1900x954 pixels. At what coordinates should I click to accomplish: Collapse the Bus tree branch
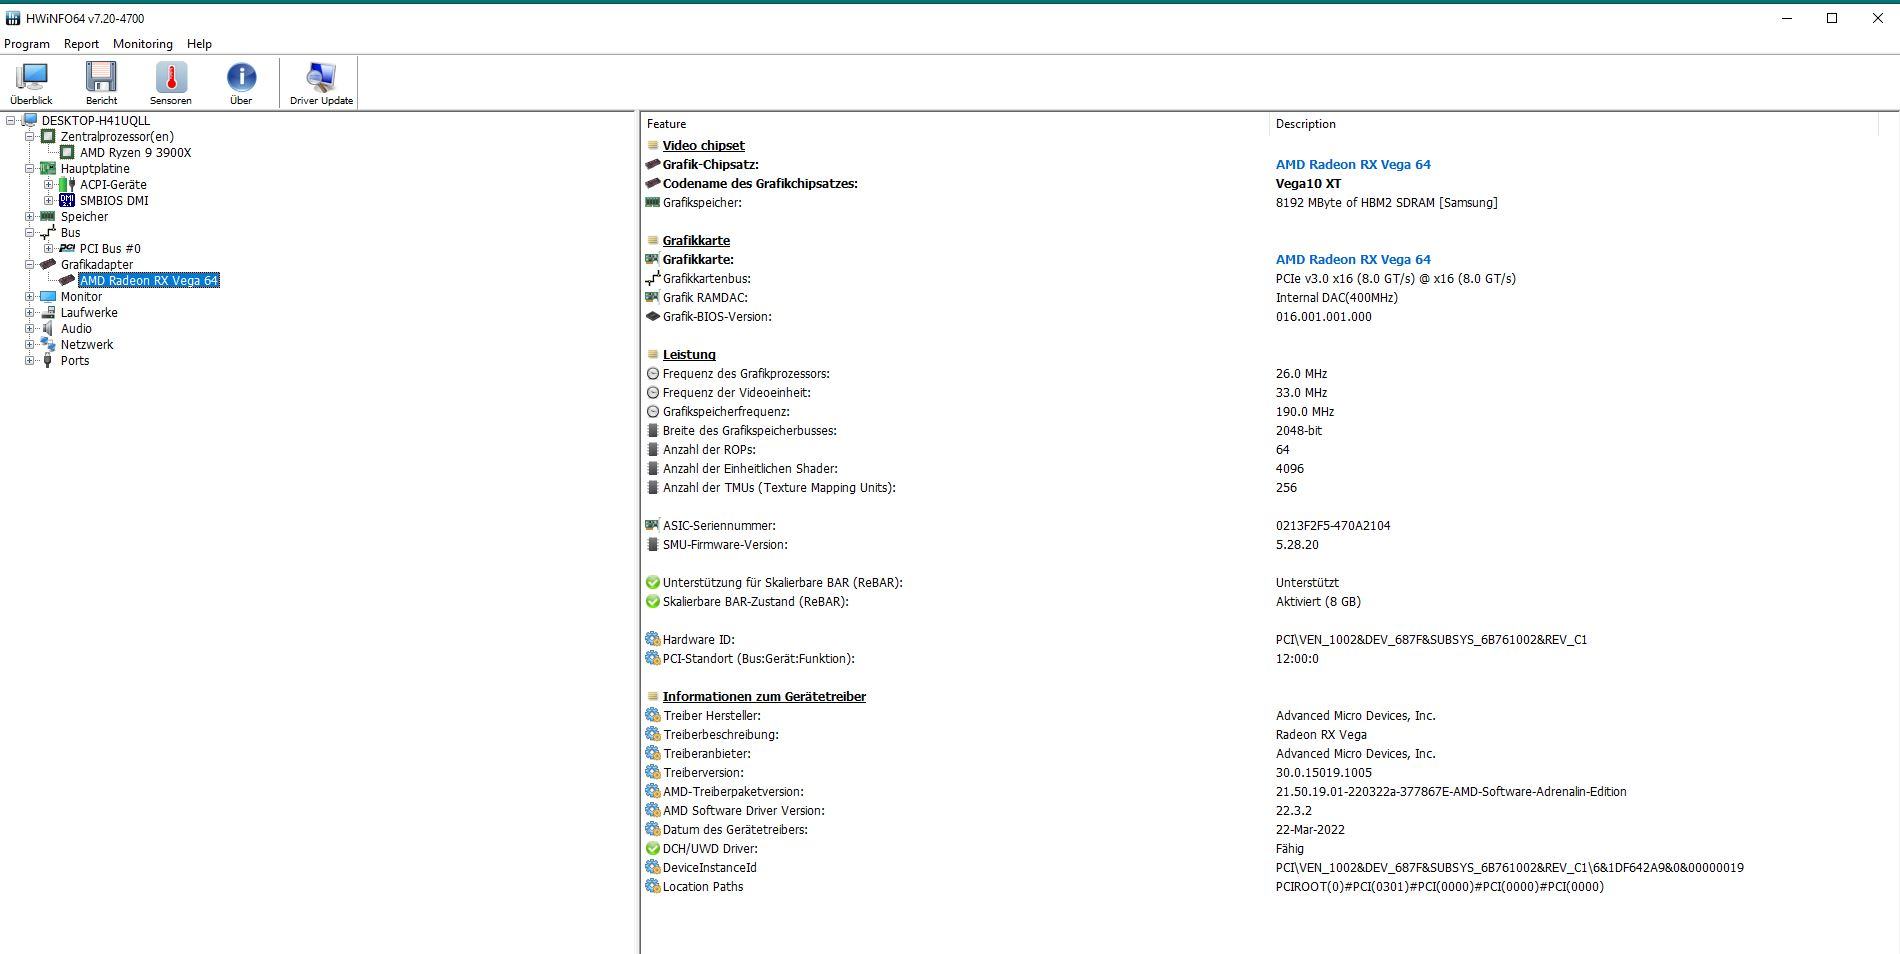(x=30, y=233)
